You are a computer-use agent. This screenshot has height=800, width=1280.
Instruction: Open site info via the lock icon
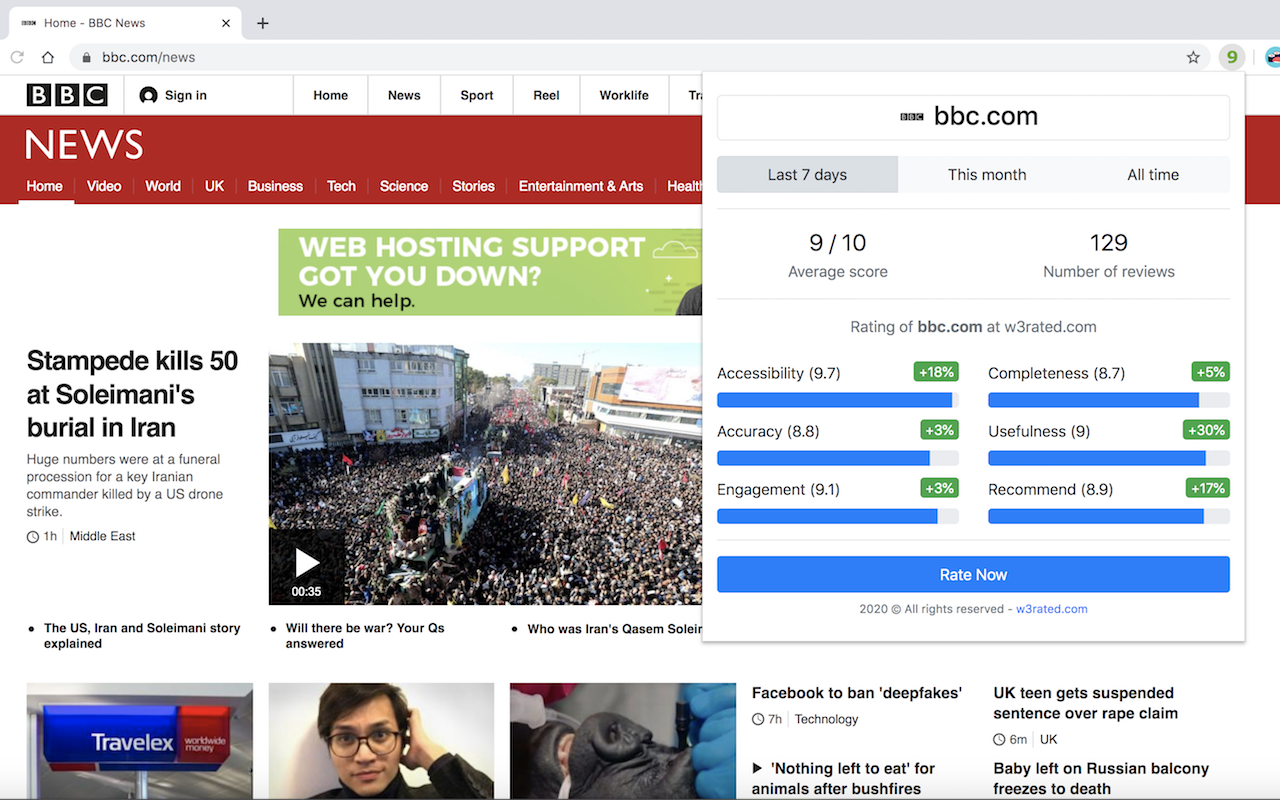click(88, 57)
